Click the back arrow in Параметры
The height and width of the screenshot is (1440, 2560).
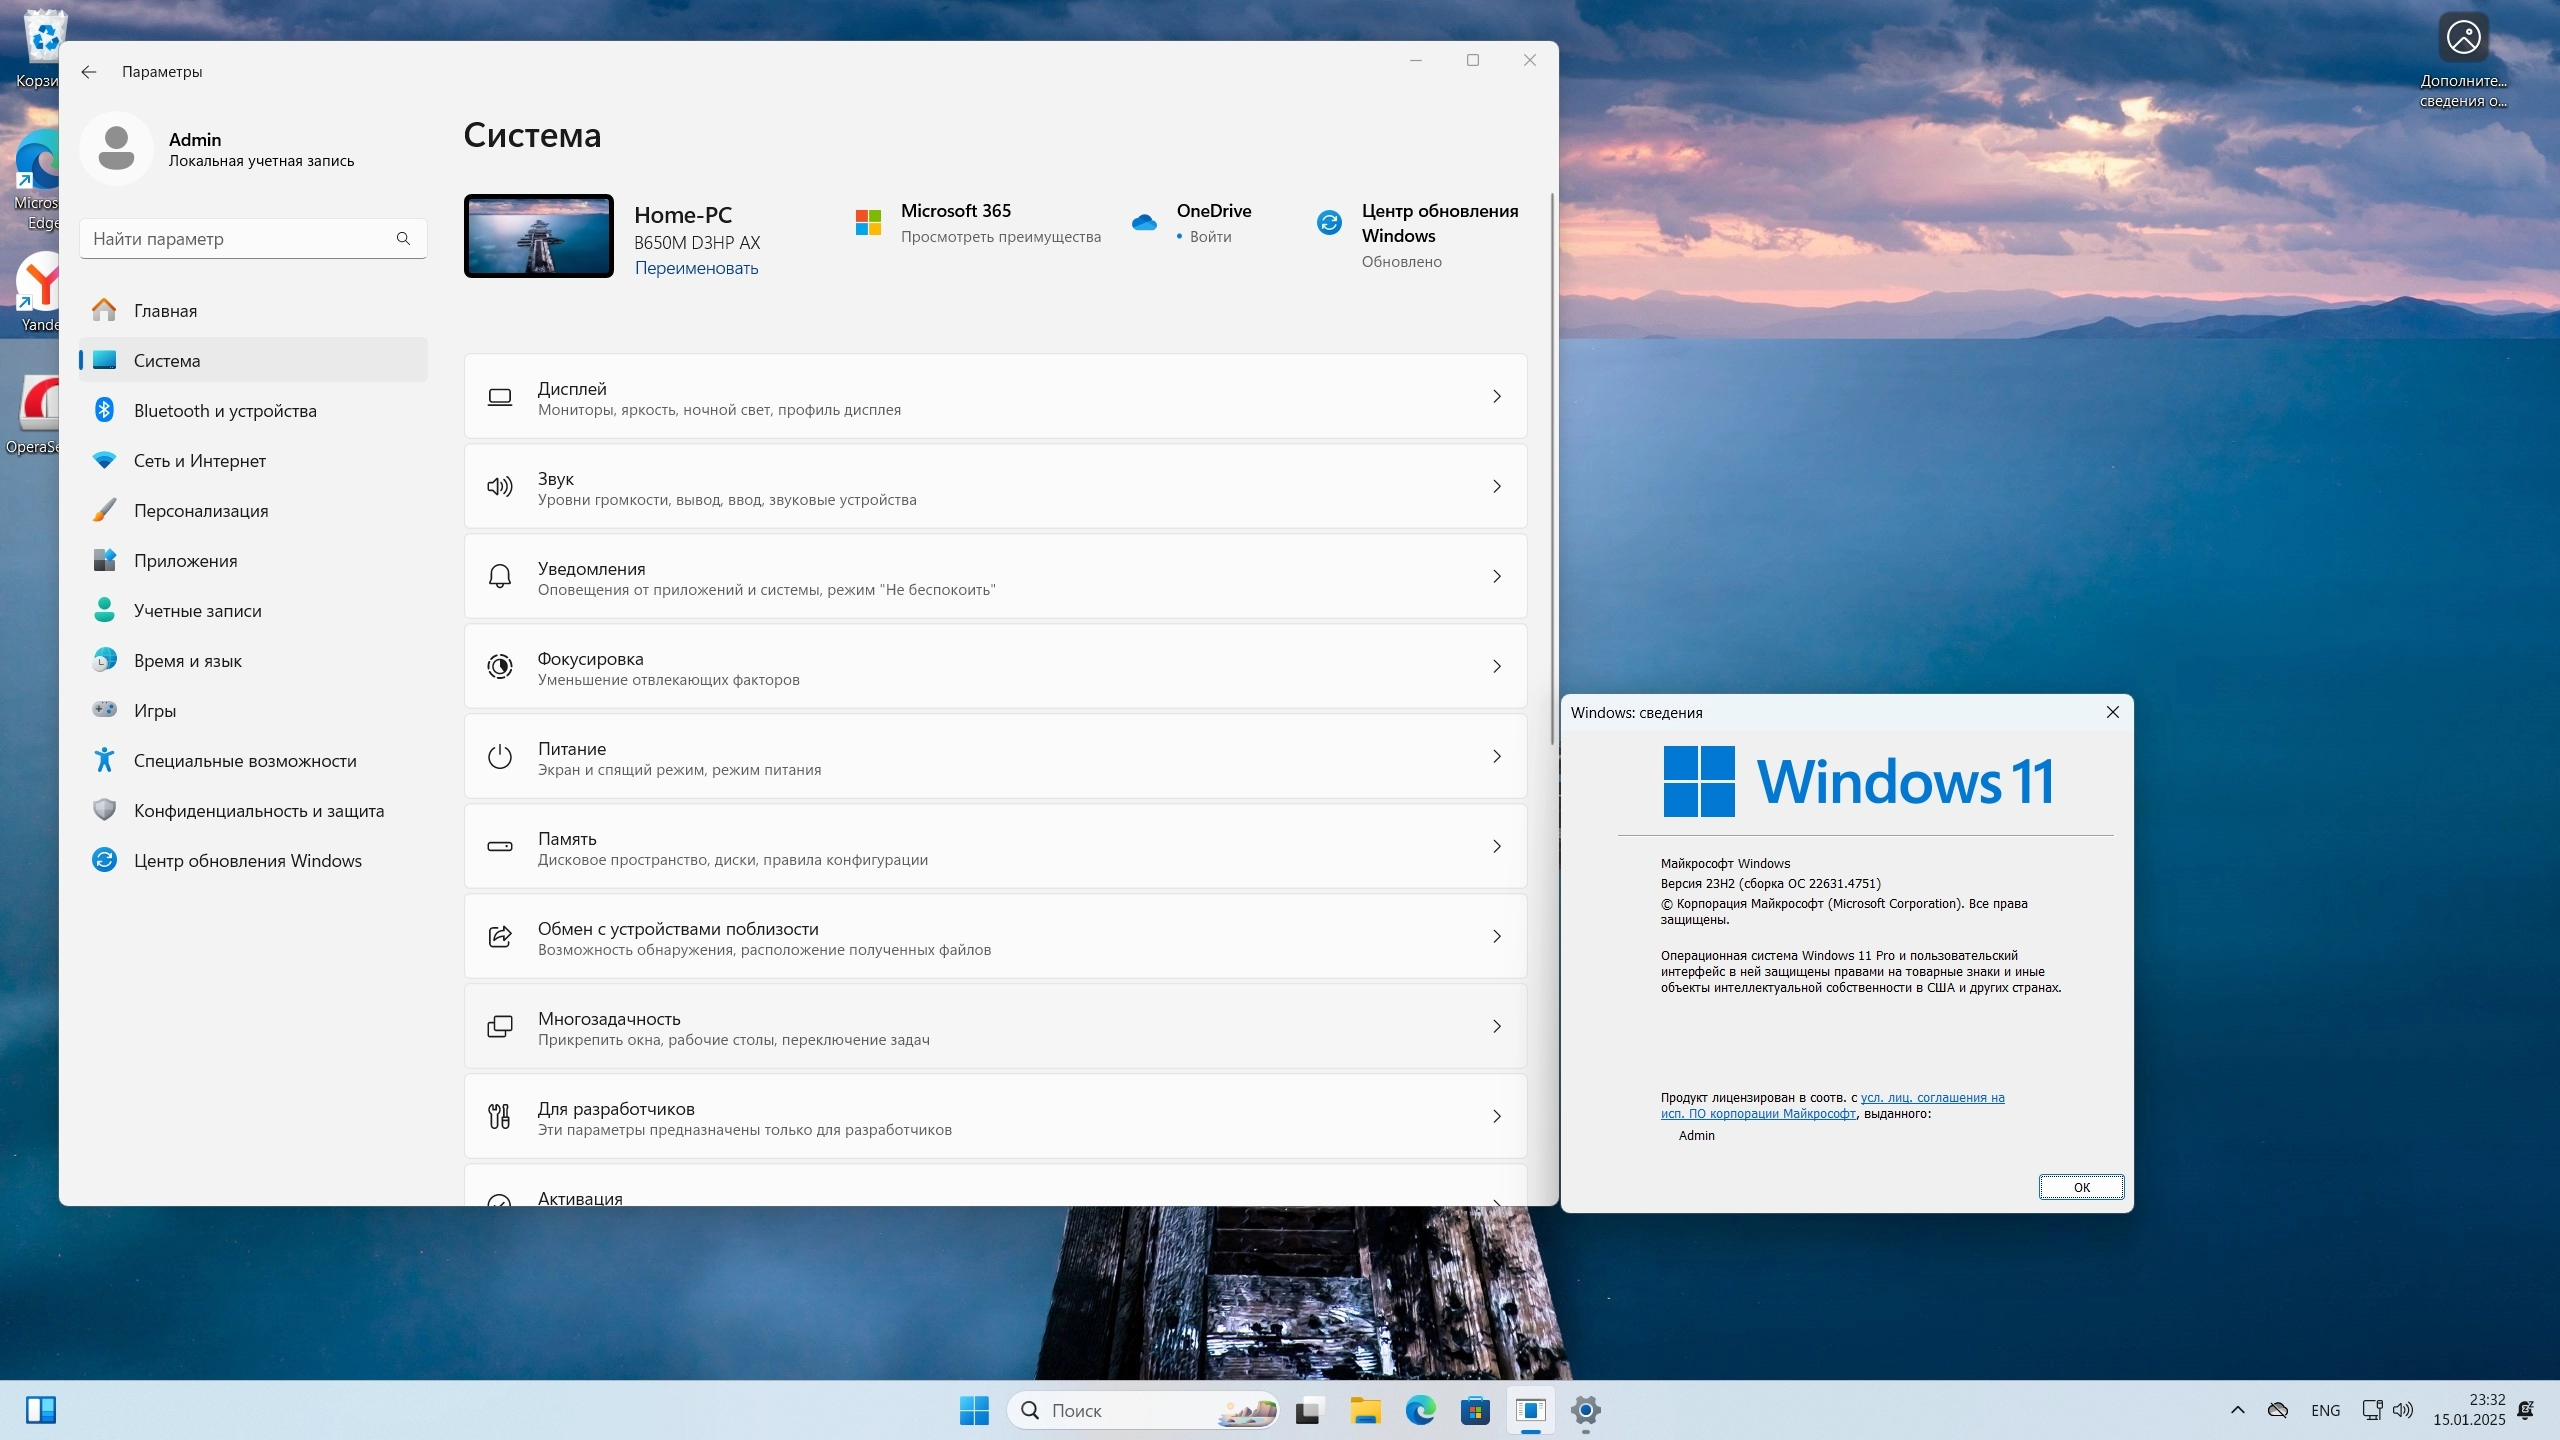[x=89, y=72]
